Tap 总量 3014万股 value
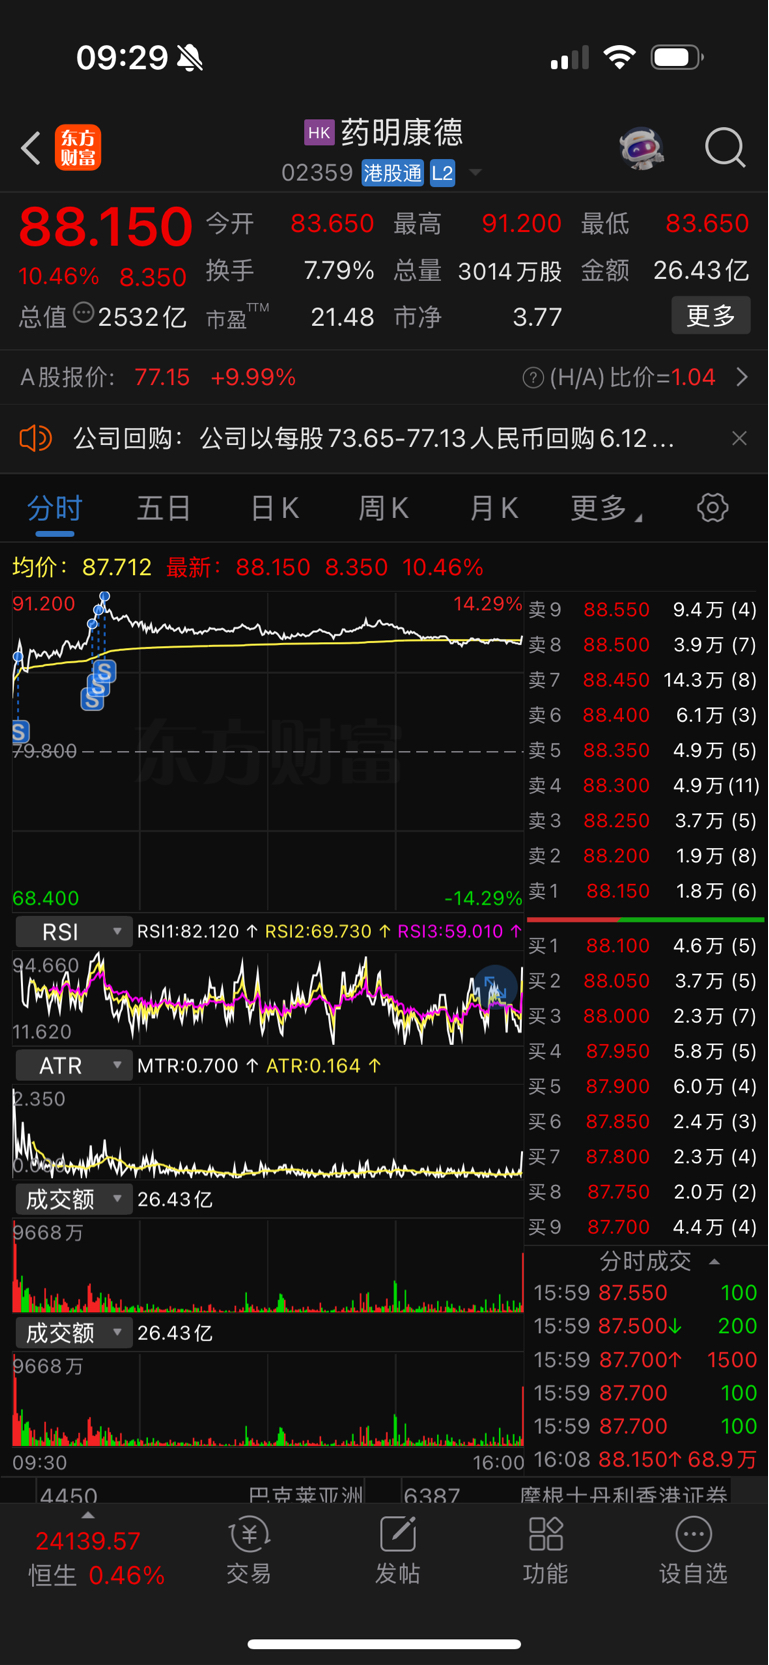 tap(510, 271)
